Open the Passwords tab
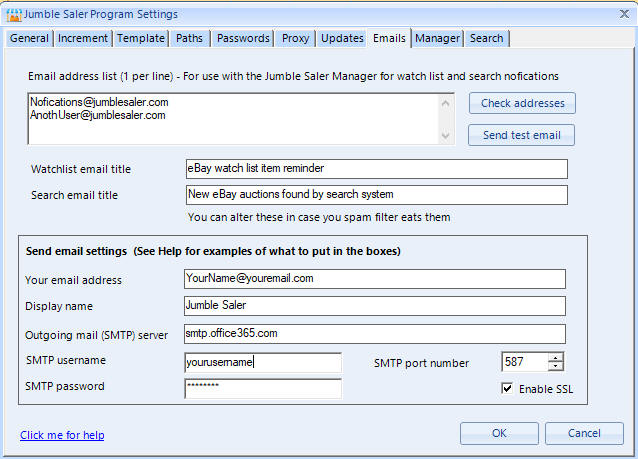The image size is (638, 459). pyautogui.click(x=243, y=38)
